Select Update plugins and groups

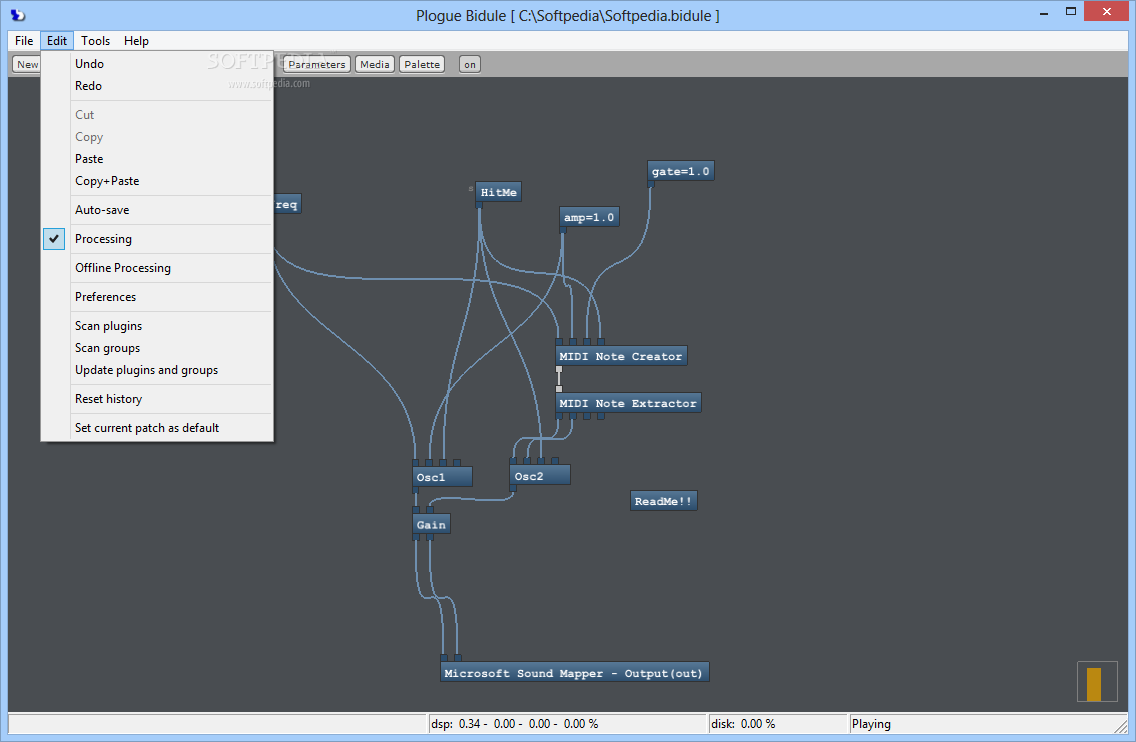(157, 370)
